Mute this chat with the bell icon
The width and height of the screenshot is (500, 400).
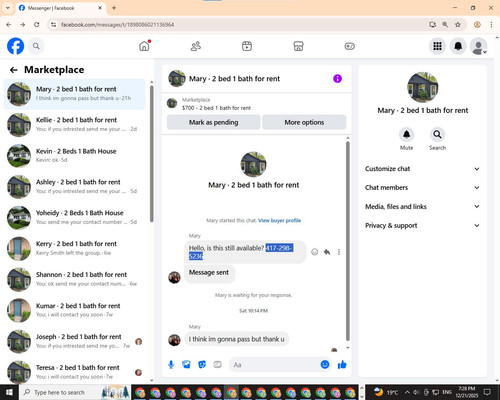click(406, 135)
